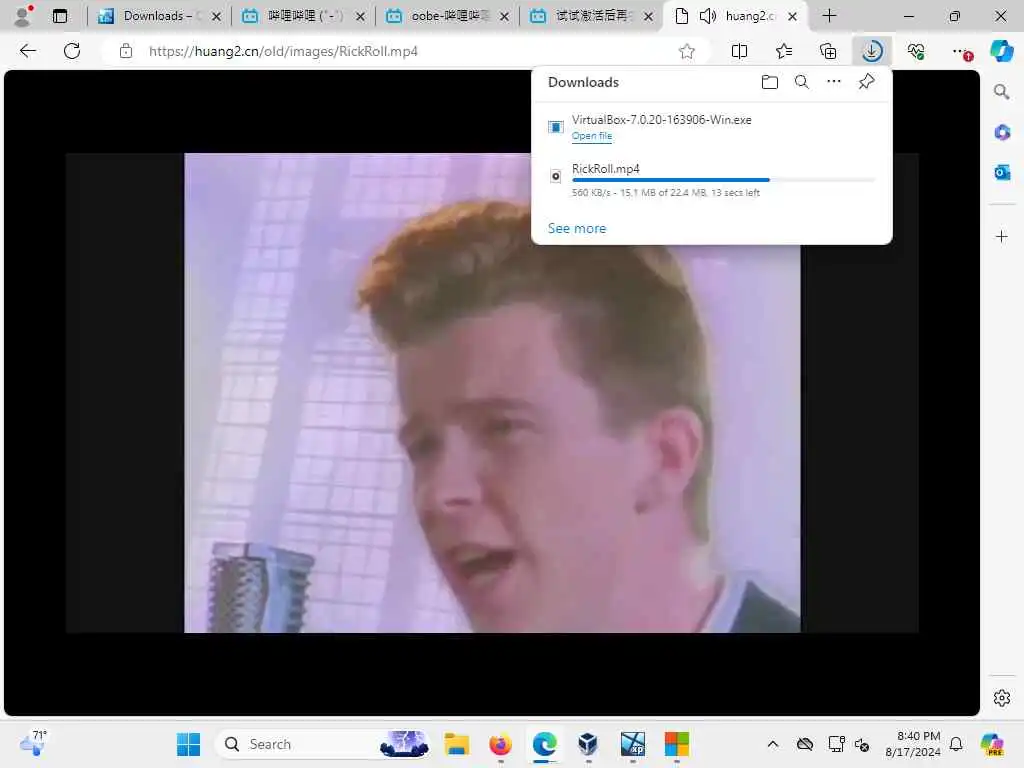This screenshot has width=1024, height=768.
Task: Show hidden tray icons chevron
Action: click(x=773, y=744)
